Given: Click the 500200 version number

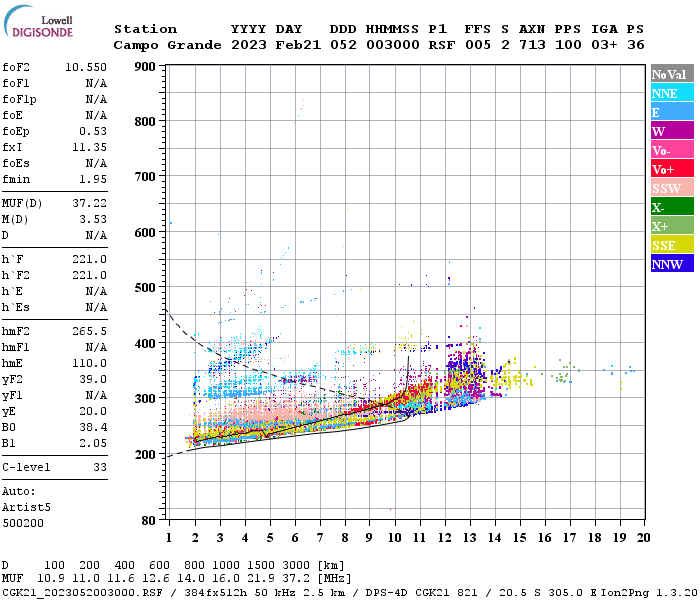Looking at the screenshot, I should pyautogui.click(x=23, y=523).
